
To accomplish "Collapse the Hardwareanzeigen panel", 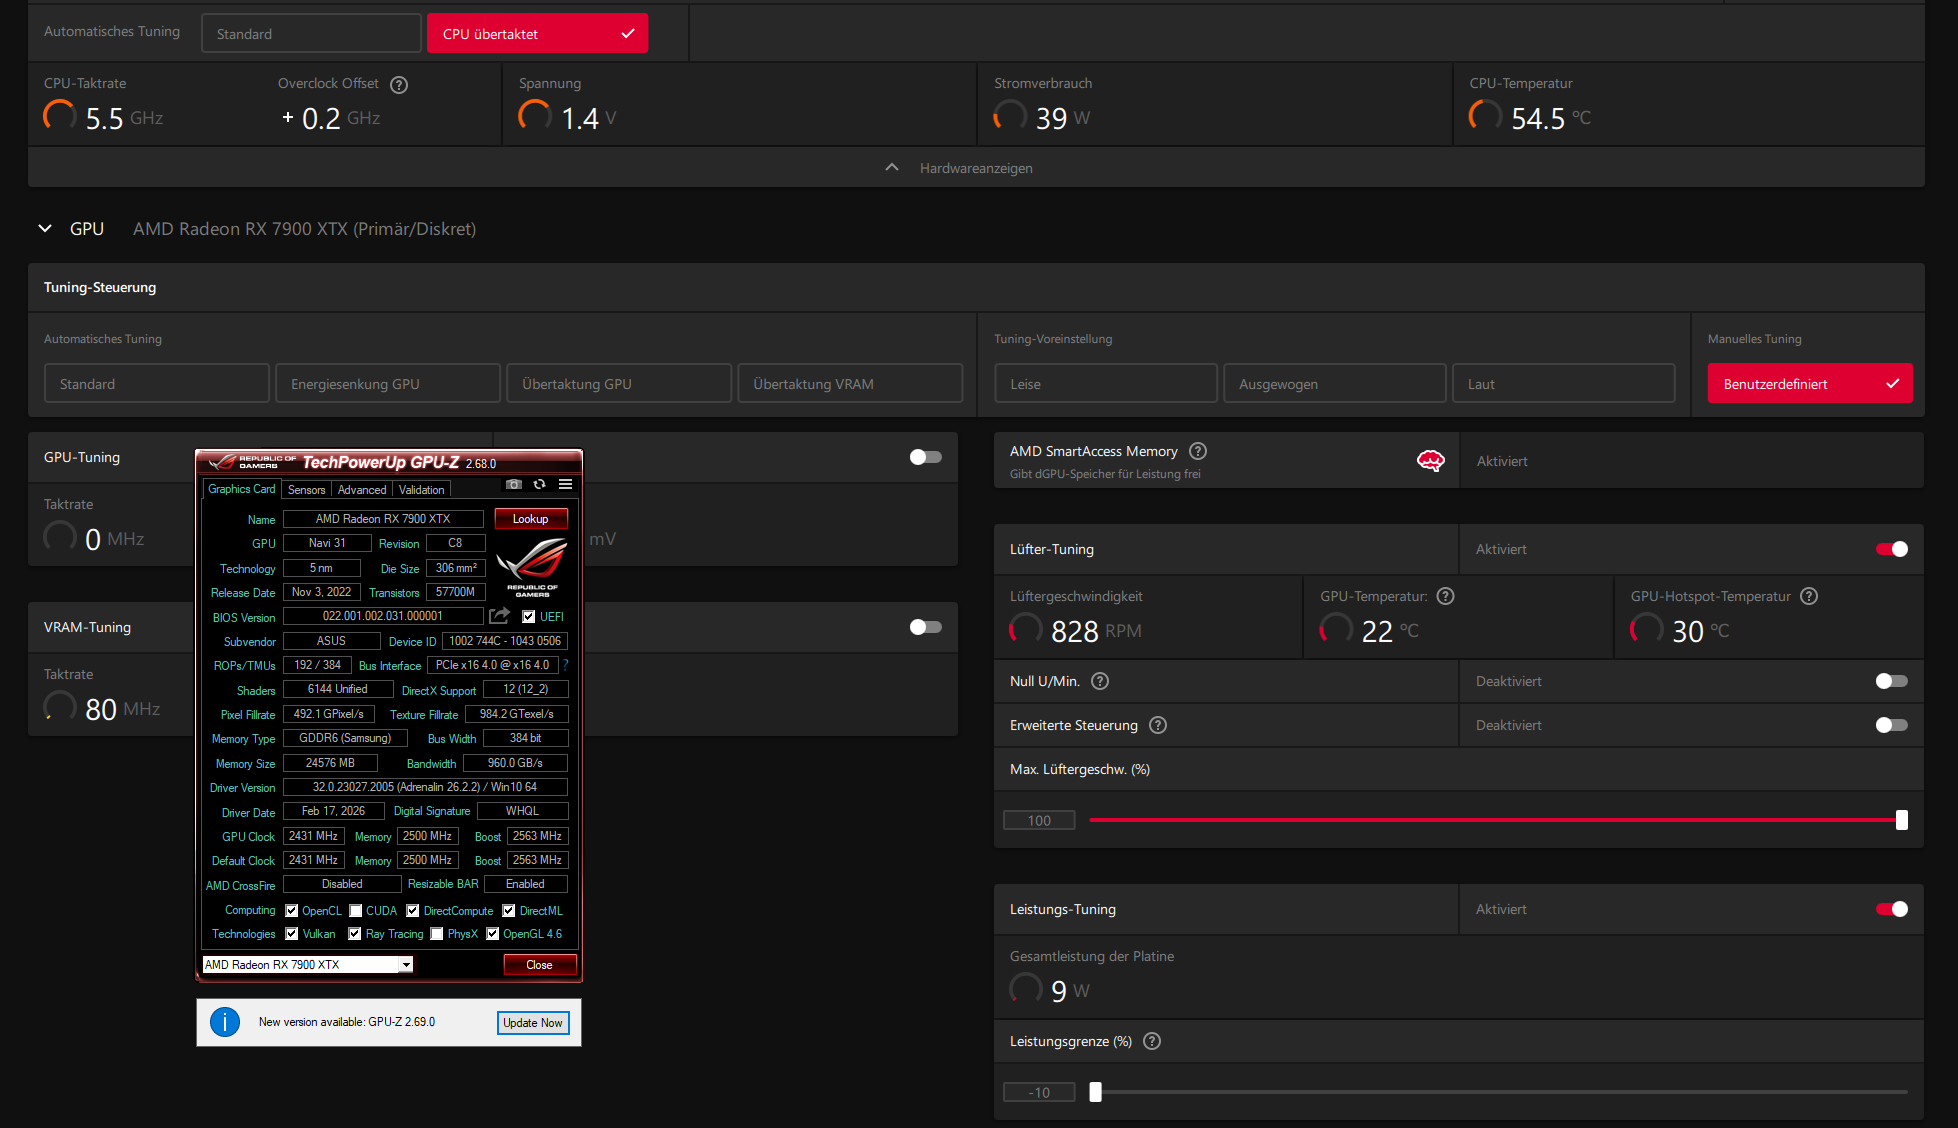I will point(892,168).
